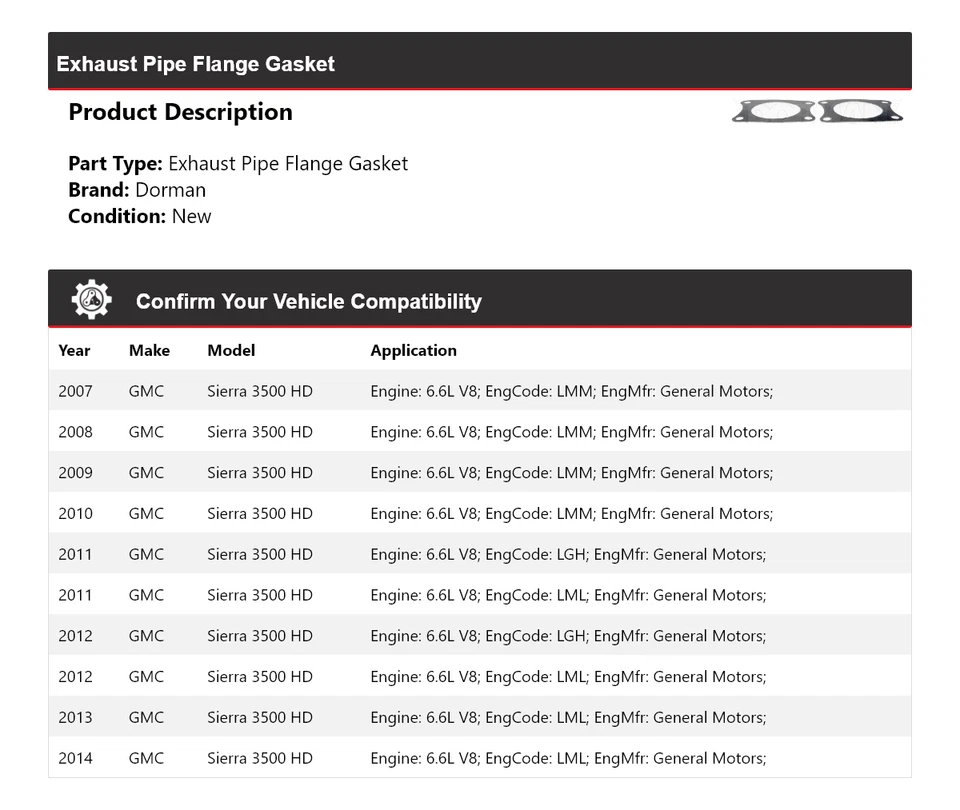Click the Confirm Your Vehicle Compatibility heading

pos(308,301)
